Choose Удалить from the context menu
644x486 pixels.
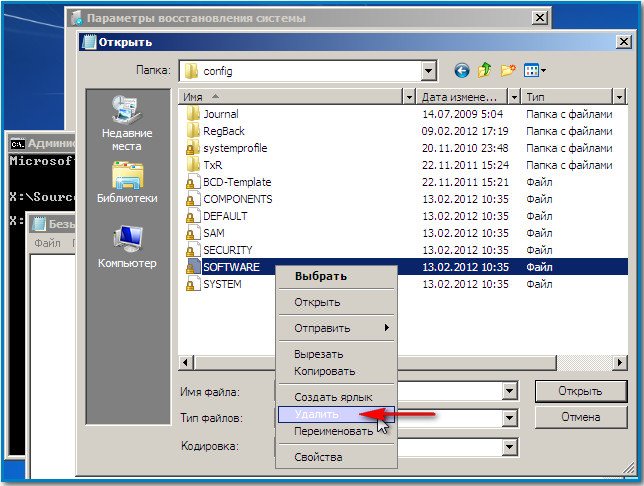pyautogui.click(x=316, y=414)
